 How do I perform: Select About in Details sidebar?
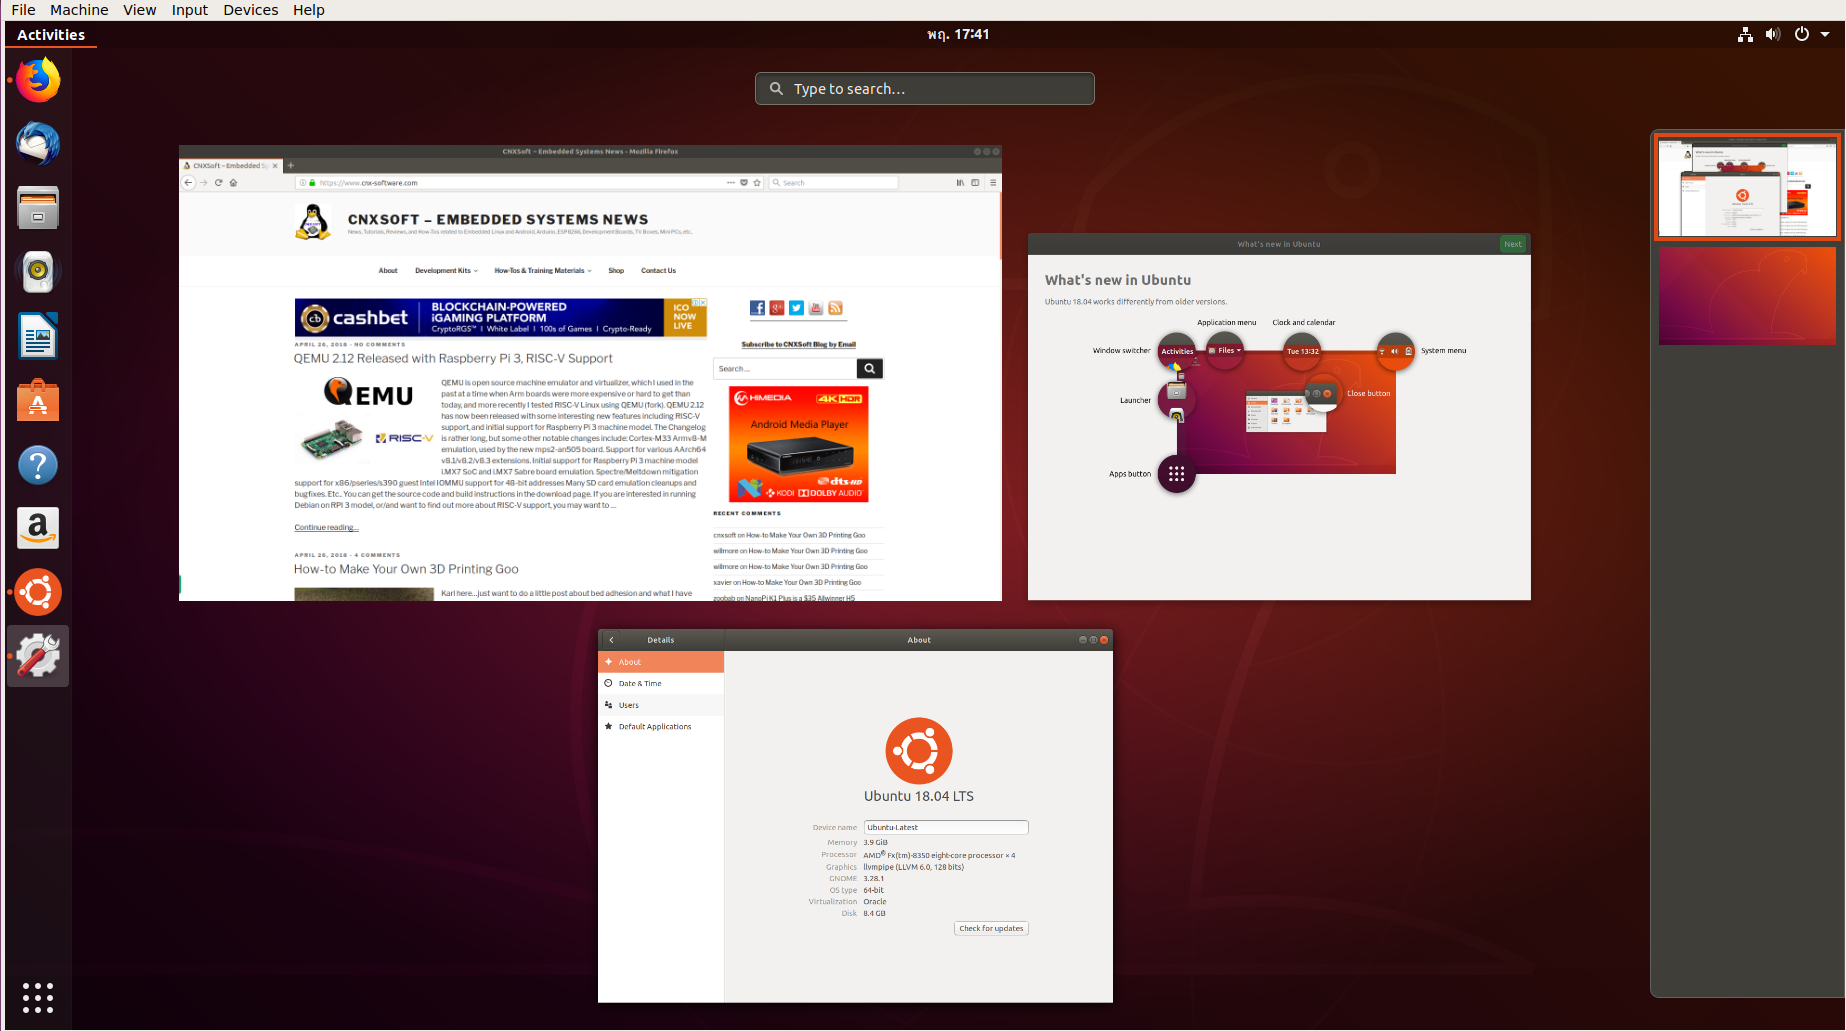(x=661, y=662)
